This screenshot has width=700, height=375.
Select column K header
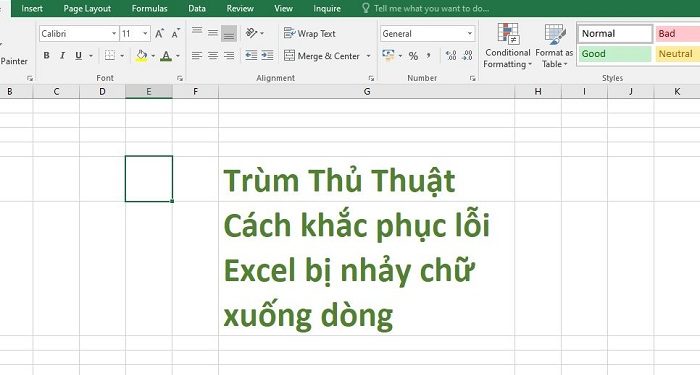(x=677, y=92)
